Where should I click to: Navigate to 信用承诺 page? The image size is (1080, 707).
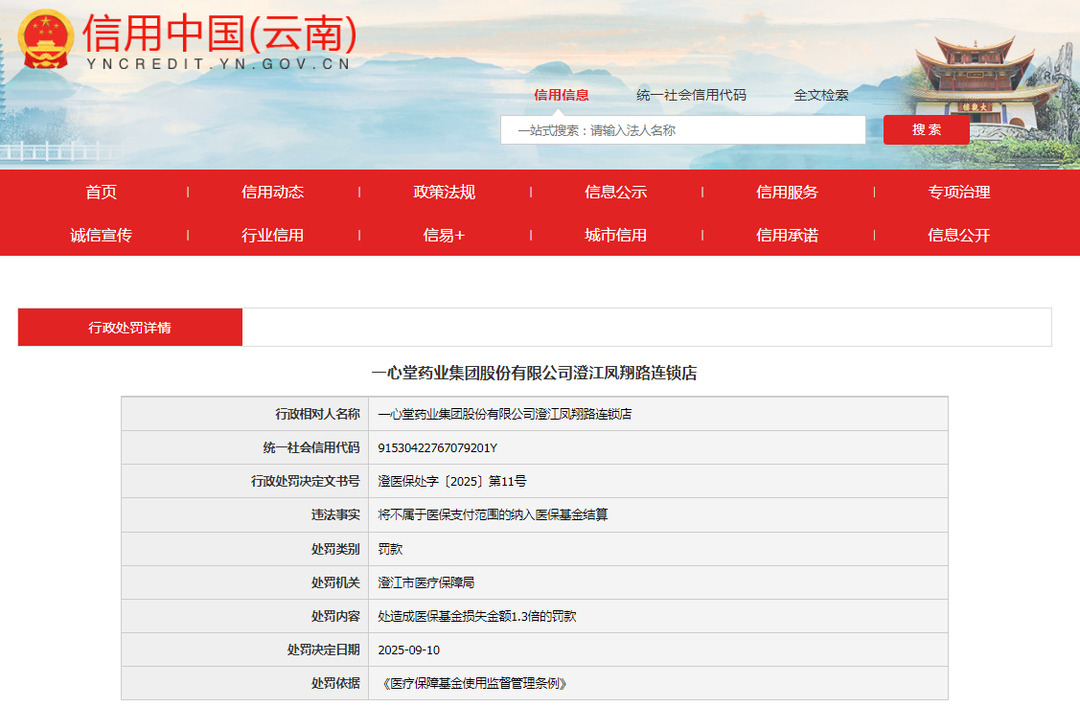787,235
